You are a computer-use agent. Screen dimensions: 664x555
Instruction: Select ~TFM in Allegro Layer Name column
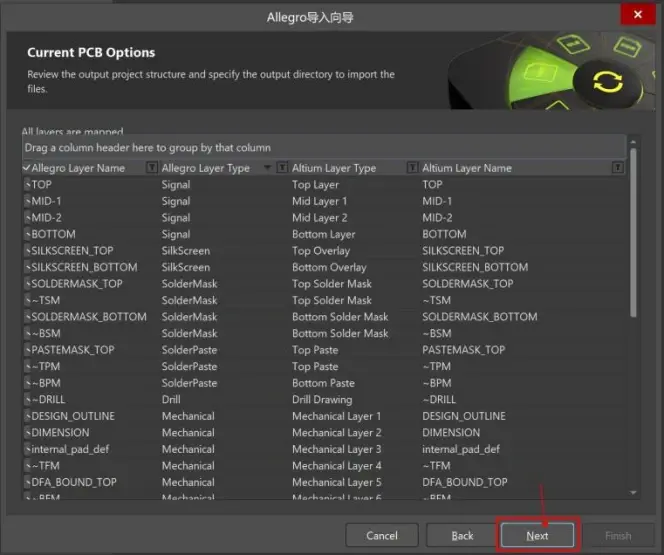click(46, 465)
